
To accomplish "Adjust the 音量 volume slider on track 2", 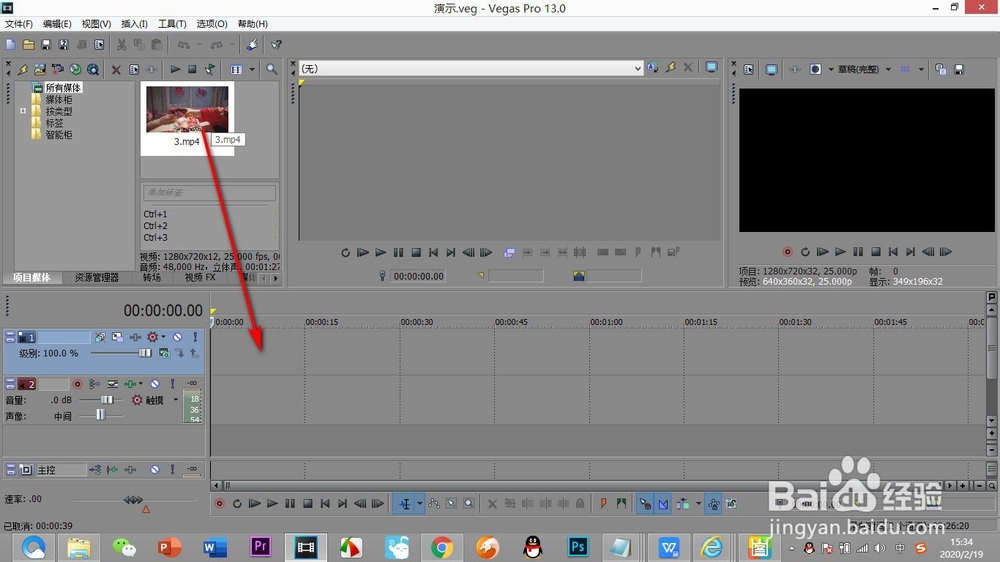I will tap(107, 400).
